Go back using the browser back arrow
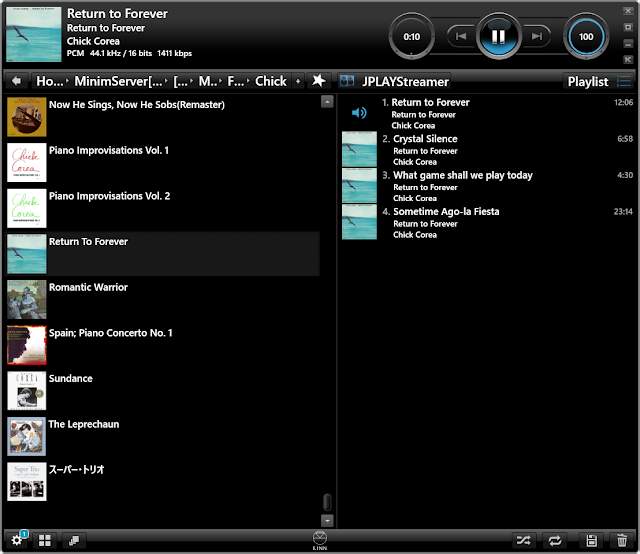 pyautogui.click(x=16, y=81)
